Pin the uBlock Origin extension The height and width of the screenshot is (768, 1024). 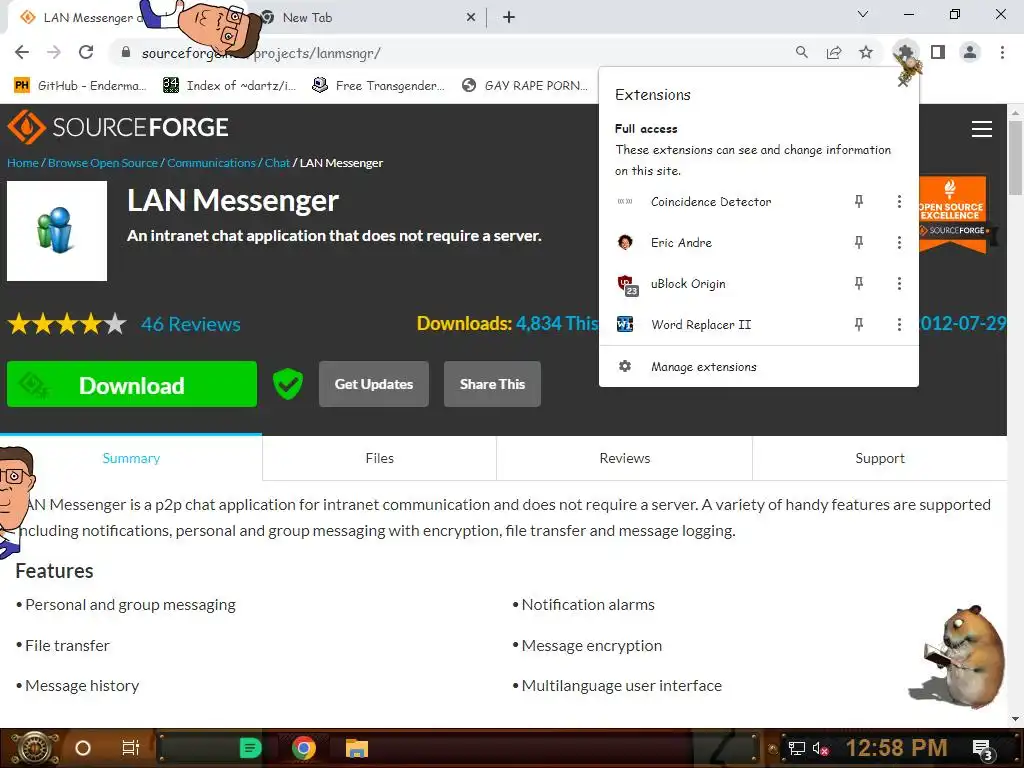(x=859, y=283)
